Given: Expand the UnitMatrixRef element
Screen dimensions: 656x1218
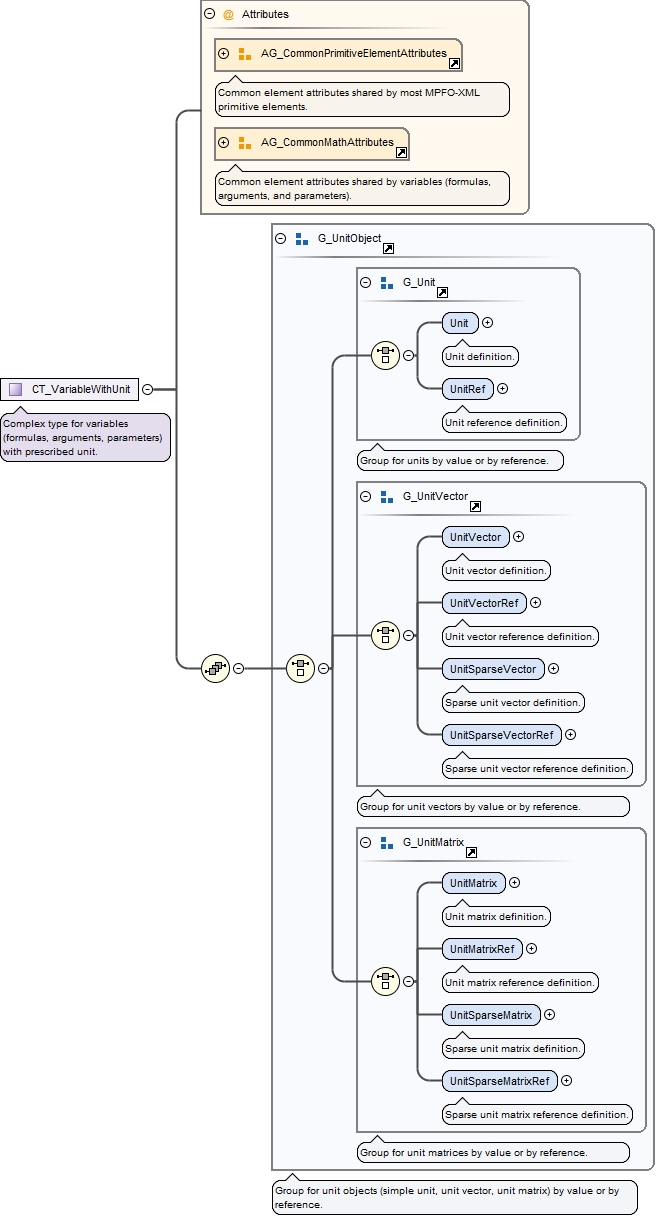Looking at the screenshot, I should (x=532, y=949).
